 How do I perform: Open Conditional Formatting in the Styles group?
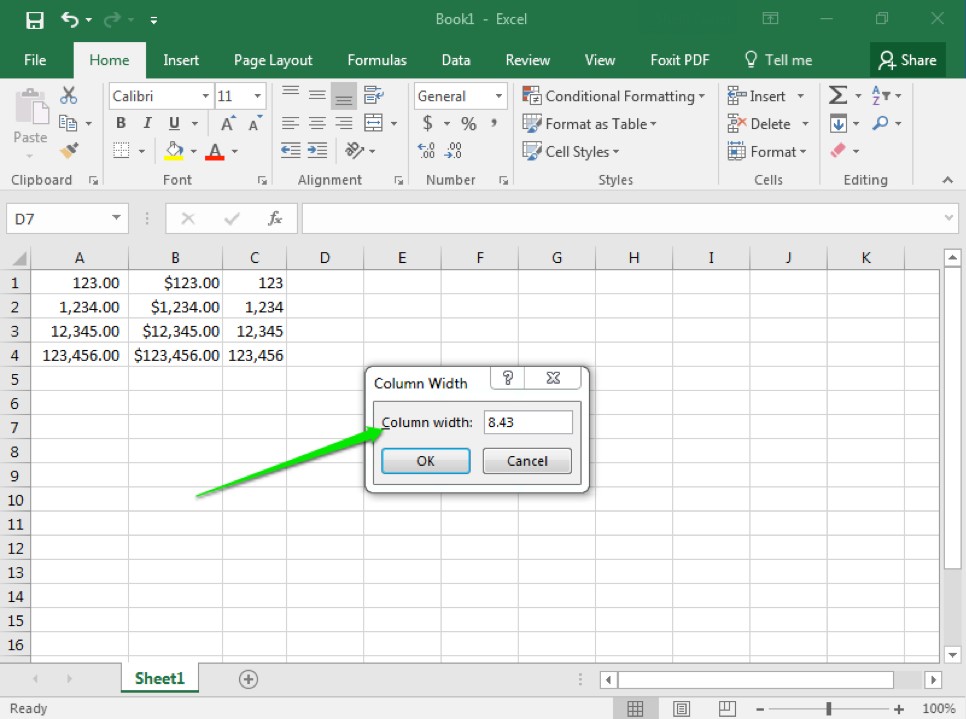(614, 95)
